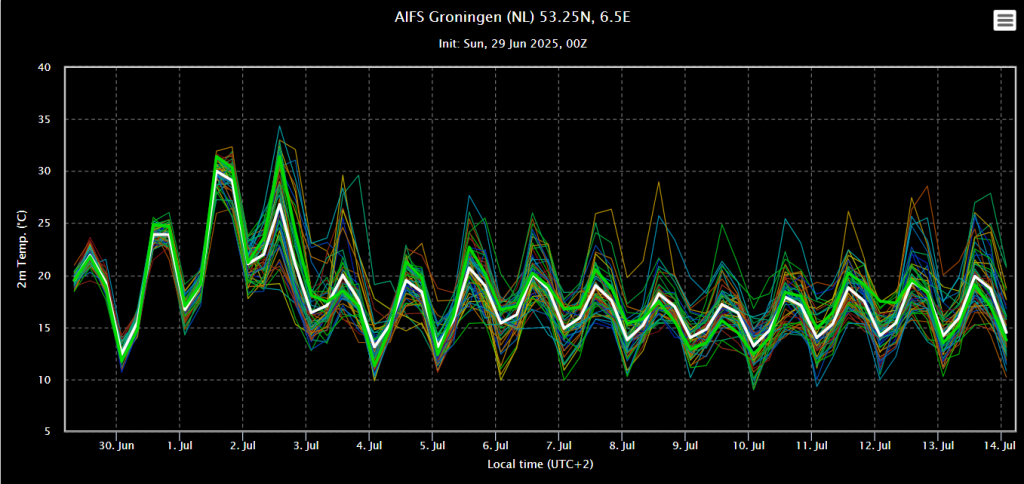Select the 14. Jul date label
The height and width of the screenshot is (484, 1024).
pos(1002,444)
